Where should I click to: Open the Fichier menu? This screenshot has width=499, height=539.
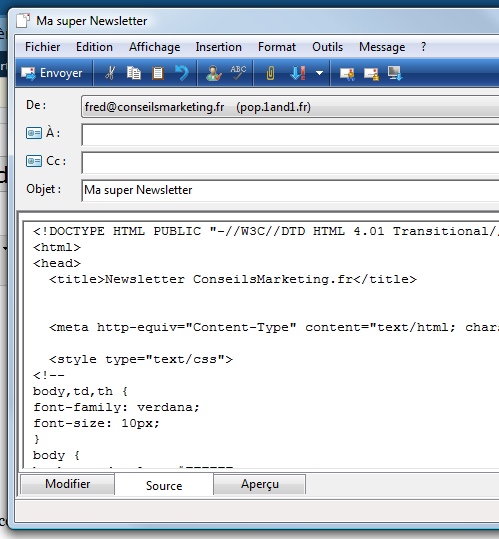point(43,47)
